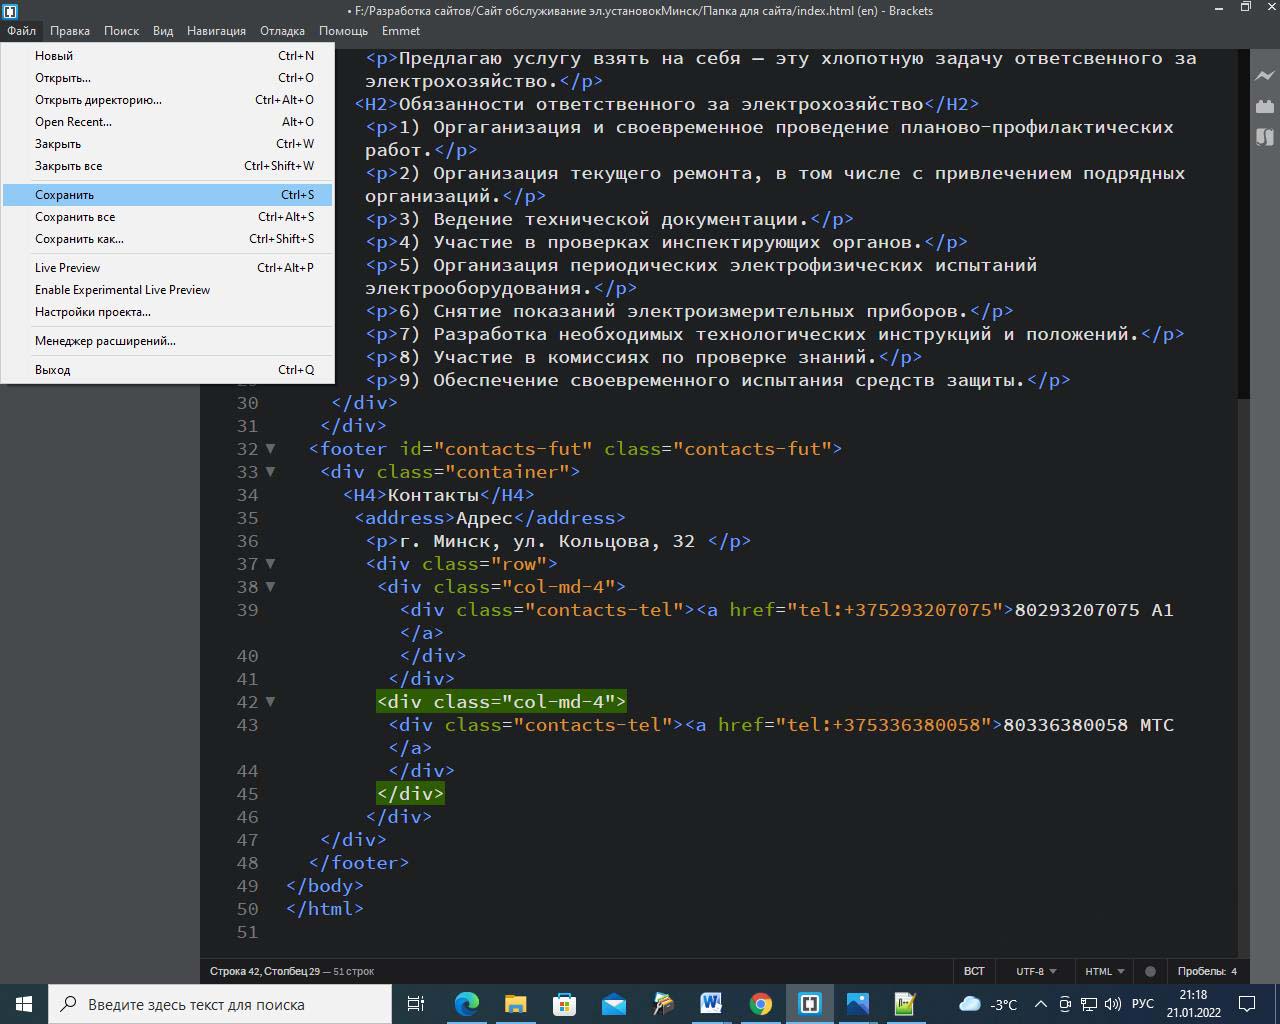Image resolution: width=1280 pixels, height=1024 pixels.
Task: Open Google Chrome from the taskbar
Action: 761,1004
